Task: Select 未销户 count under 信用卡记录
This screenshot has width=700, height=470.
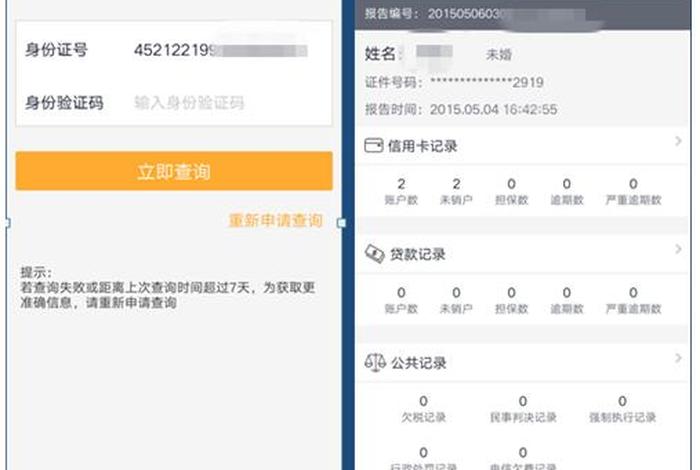Action: coord(456,191)
